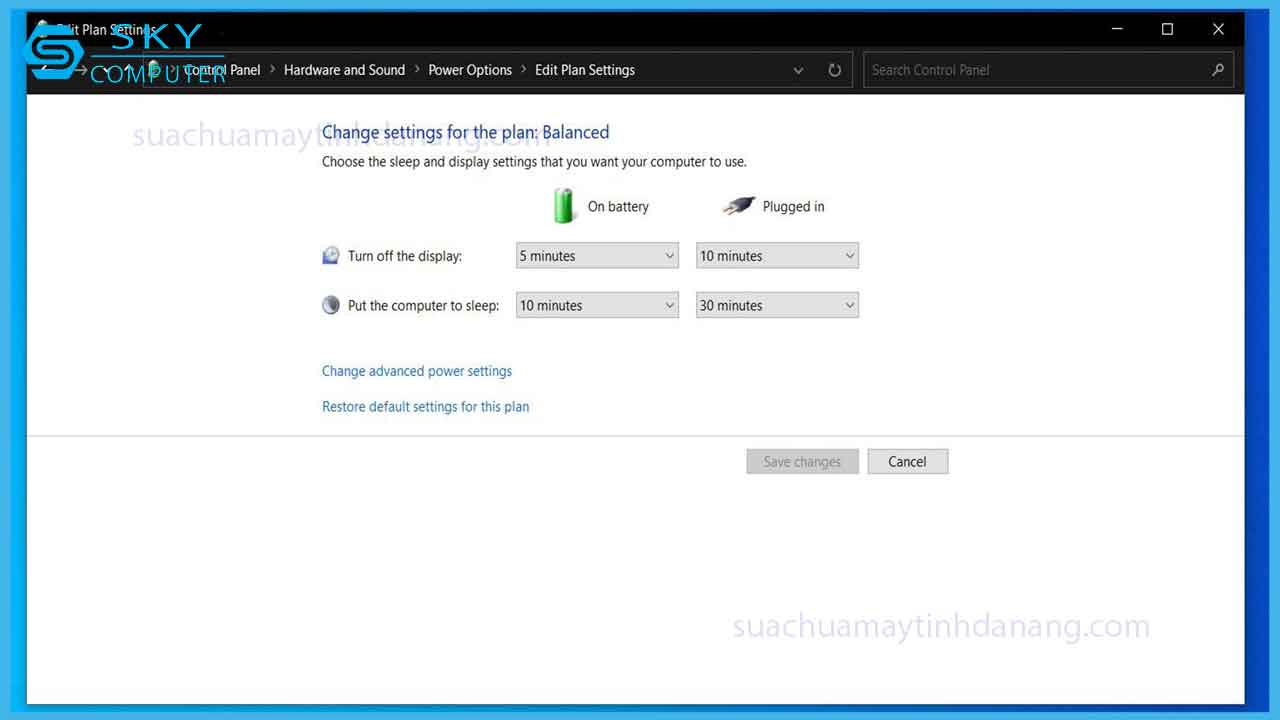1280x720 pixels.
Task: Click the moon icon beside Put the computer to sleep
Action: 331,305
